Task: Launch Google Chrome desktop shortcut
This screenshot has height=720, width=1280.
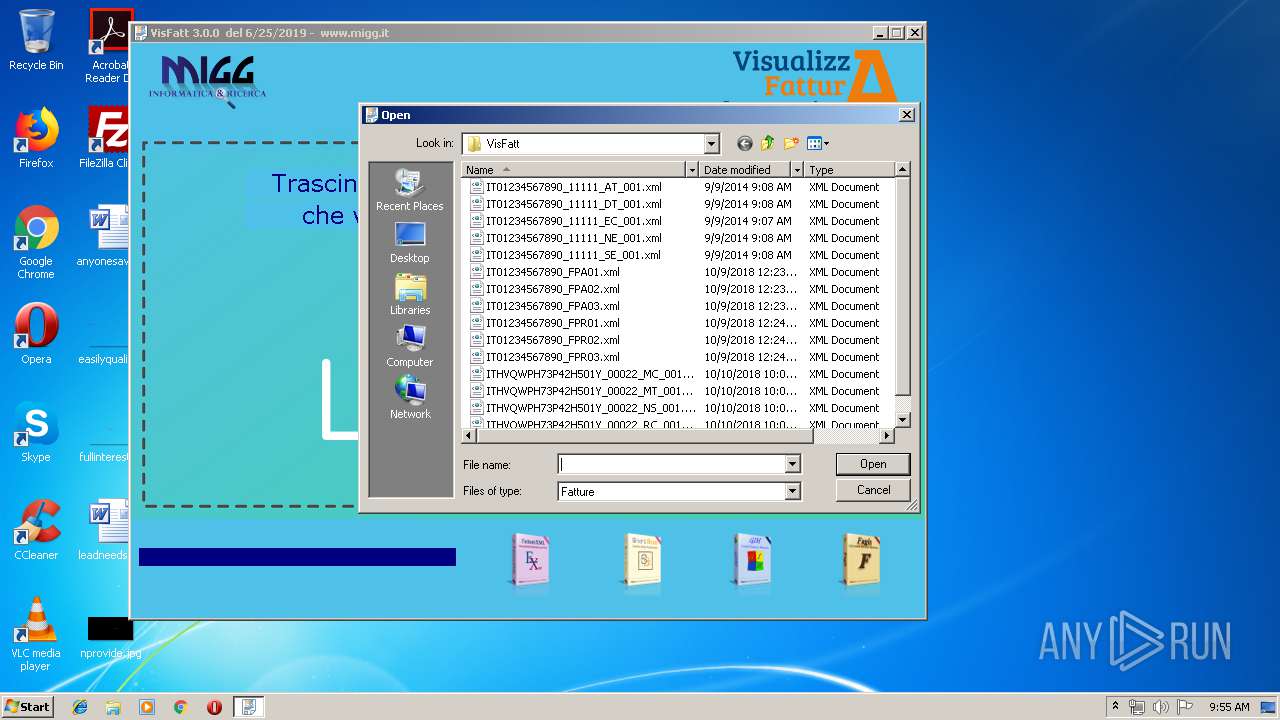Action: point(36,242)
